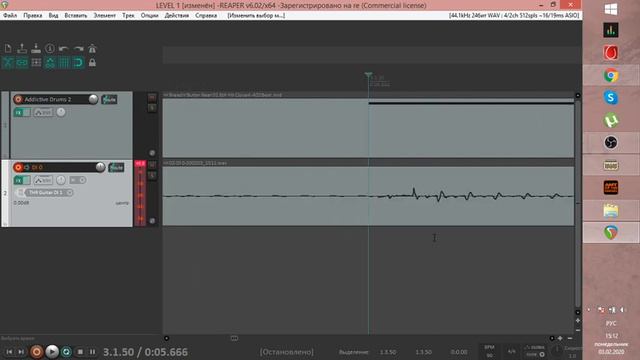Click the 4/4 time signature field
The width and height of the screenshot is (640, 360).
(511, 351)
